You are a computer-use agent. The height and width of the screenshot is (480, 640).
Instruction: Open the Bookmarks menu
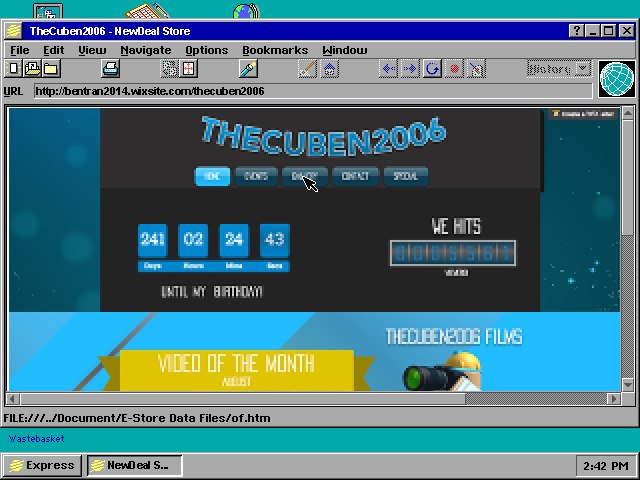tap(274, 50)
